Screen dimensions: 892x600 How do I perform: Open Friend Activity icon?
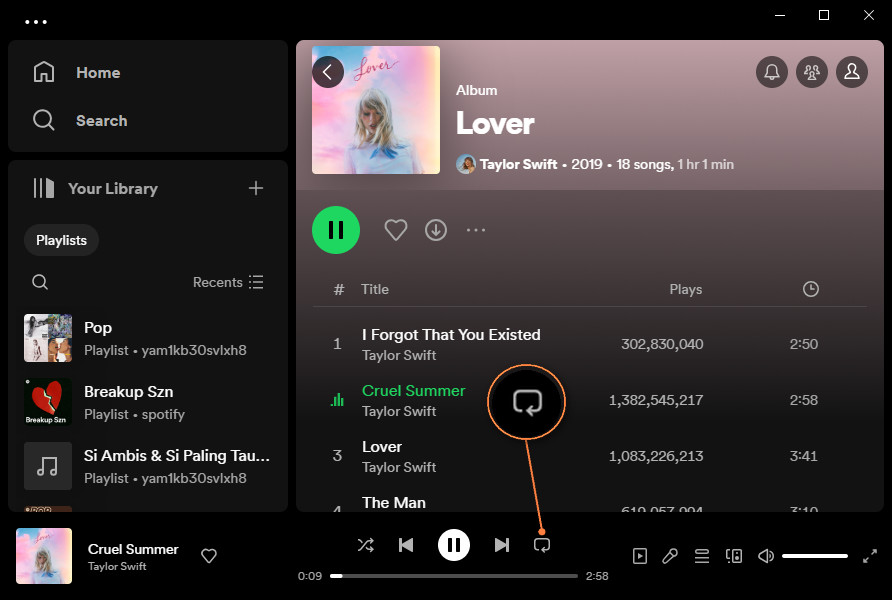(x=812, y=72)
